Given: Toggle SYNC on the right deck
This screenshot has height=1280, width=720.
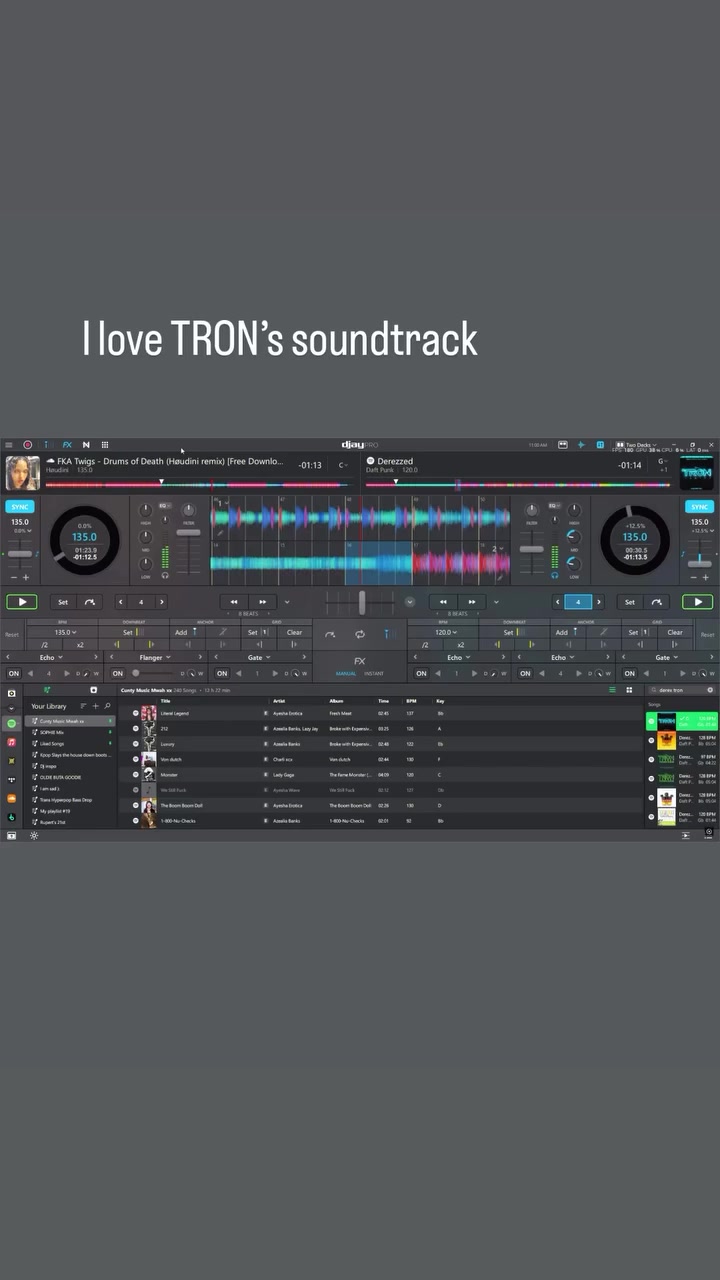Looking at the screenshot, I should [x=700, y=507].
